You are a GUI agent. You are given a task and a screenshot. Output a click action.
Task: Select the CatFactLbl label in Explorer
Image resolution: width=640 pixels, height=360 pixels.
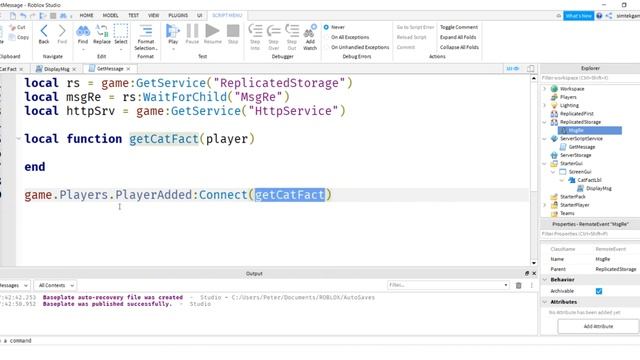tap(589, 180)
